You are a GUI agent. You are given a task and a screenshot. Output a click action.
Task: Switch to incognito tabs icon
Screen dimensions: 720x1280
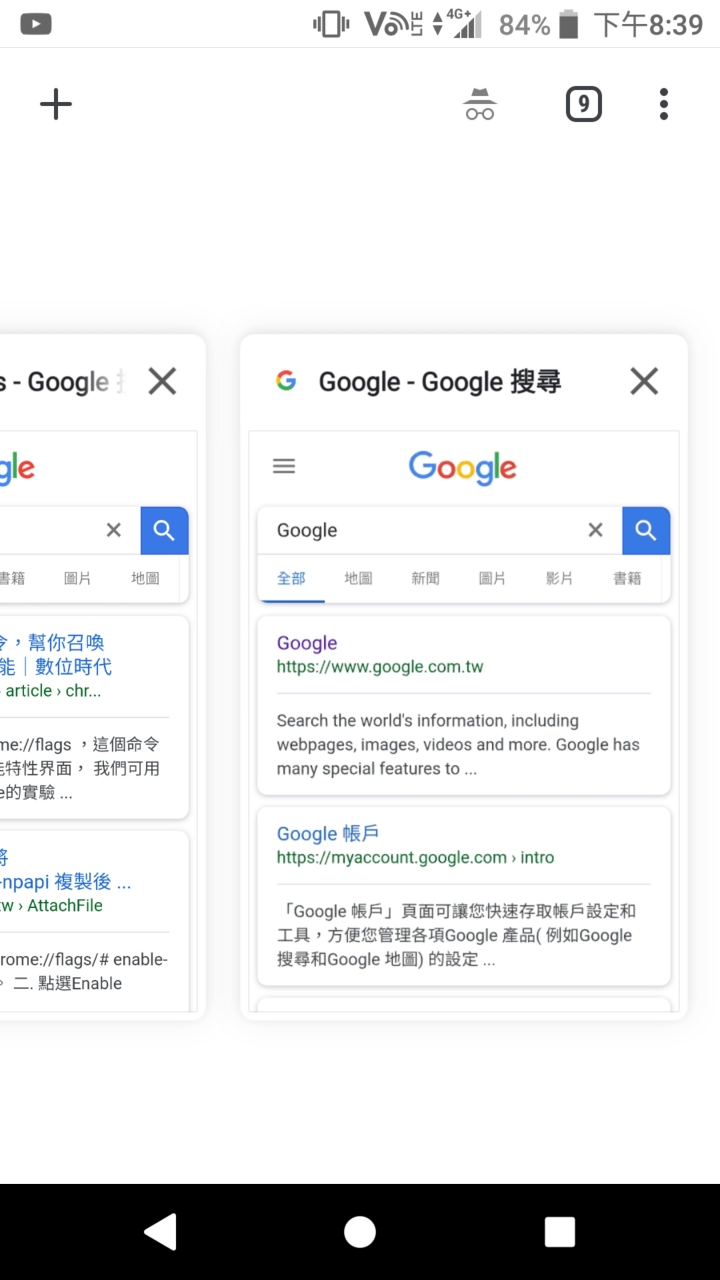480,104
